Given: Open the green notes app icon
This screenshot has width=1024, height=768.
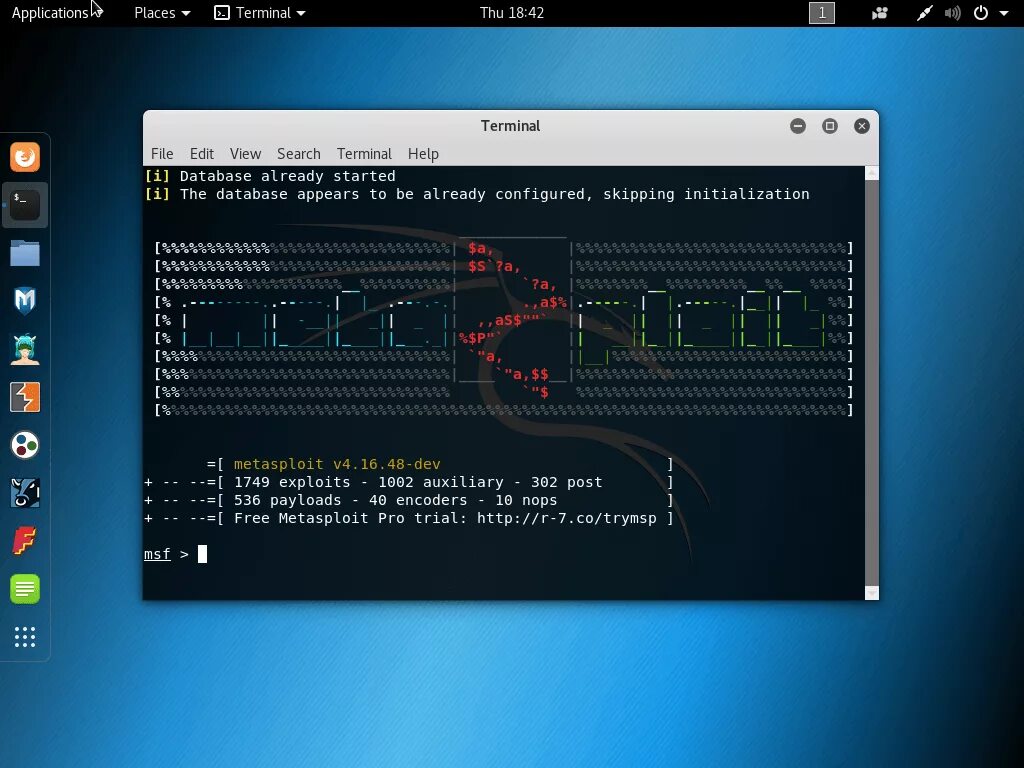Looking at the screenshot, I should (25, 589).
